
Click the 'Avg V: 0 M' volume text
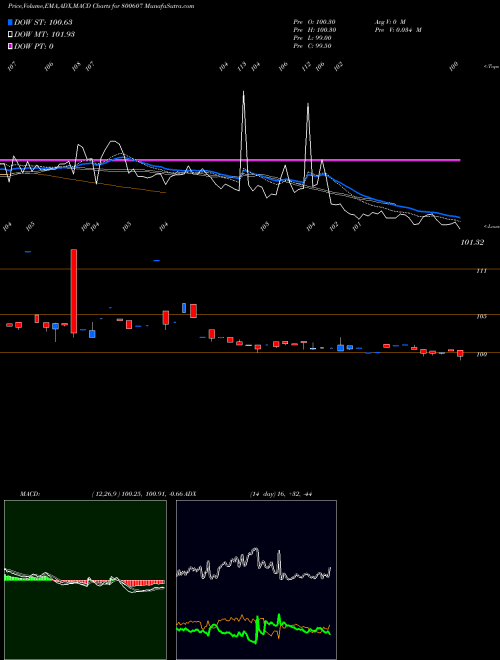[390, 22]
